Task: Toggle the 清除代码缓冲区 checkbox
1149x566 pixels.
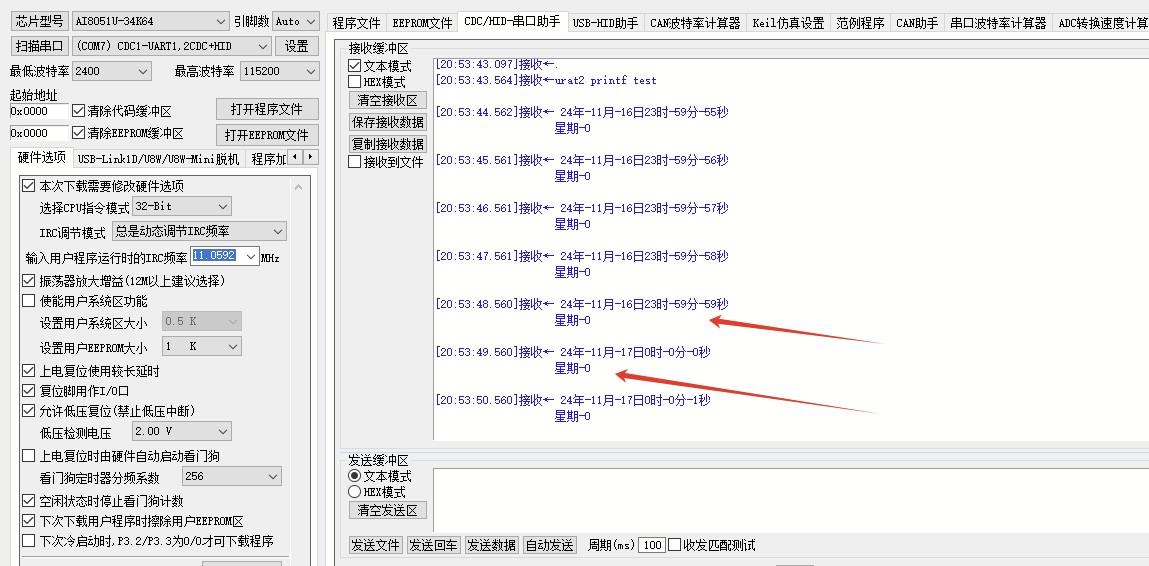Action: click(79, 111)
